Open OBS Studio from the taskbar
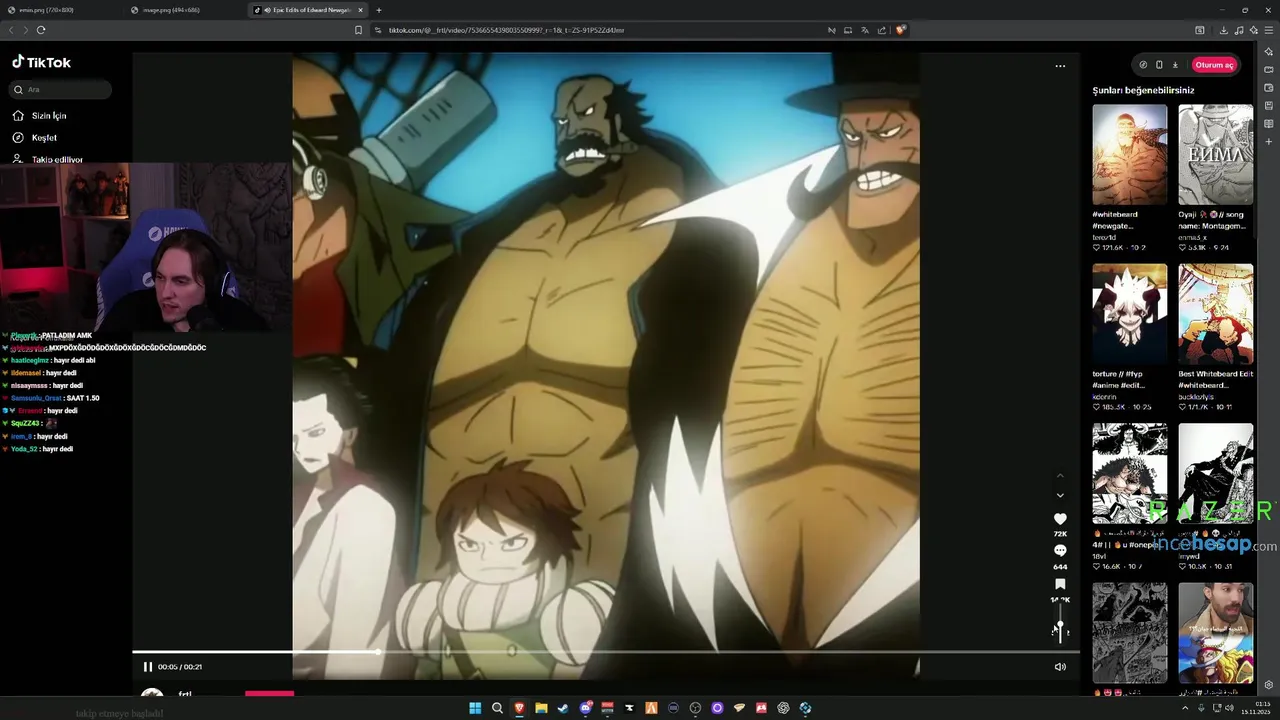This screenshot has height=720, width=1280. click(695, 708)
